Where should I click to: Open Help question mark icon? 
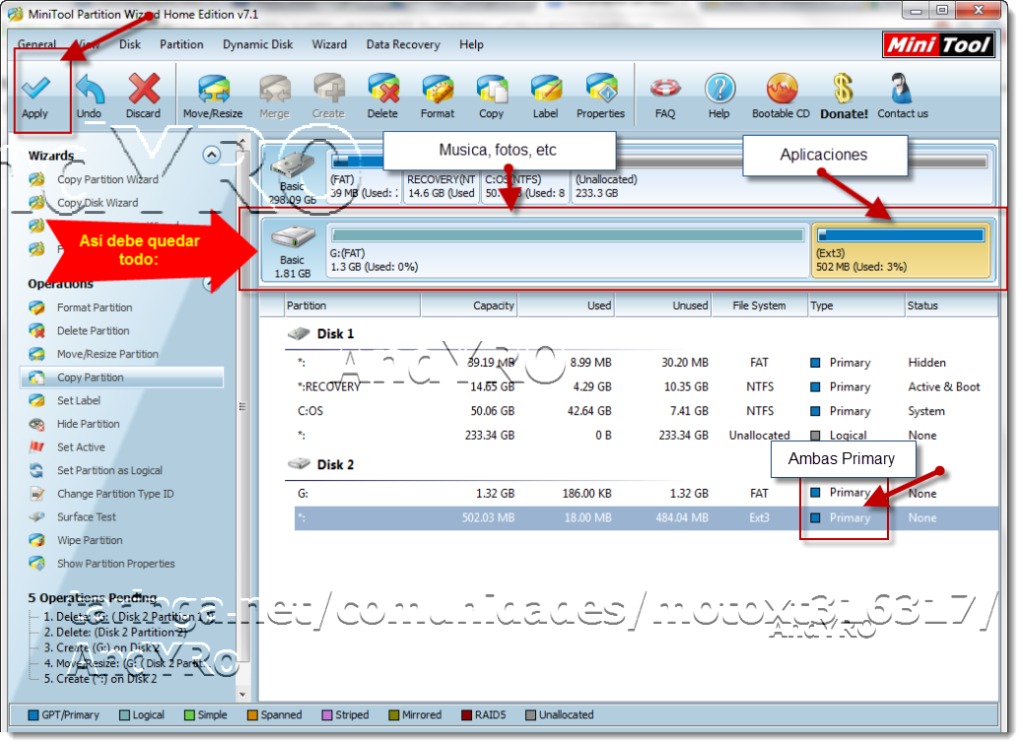[x=719, y=97]
